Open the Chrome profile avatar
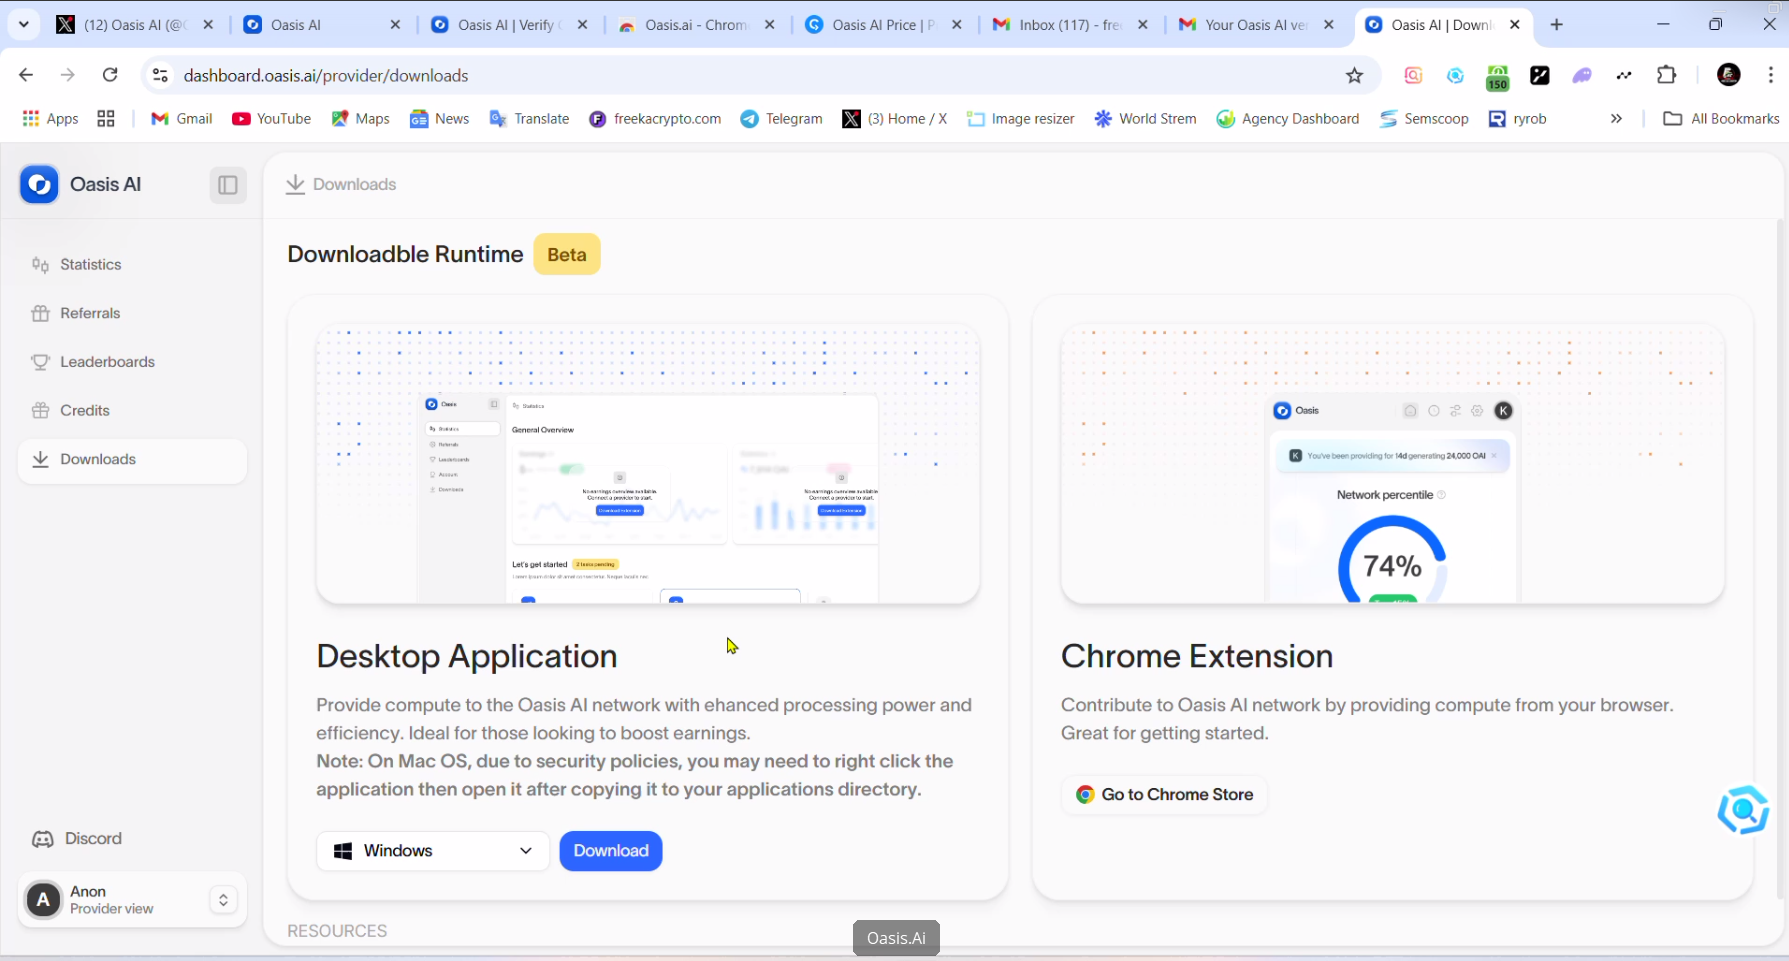The height and width of the screenshot is (961, 1789). 1729,75
